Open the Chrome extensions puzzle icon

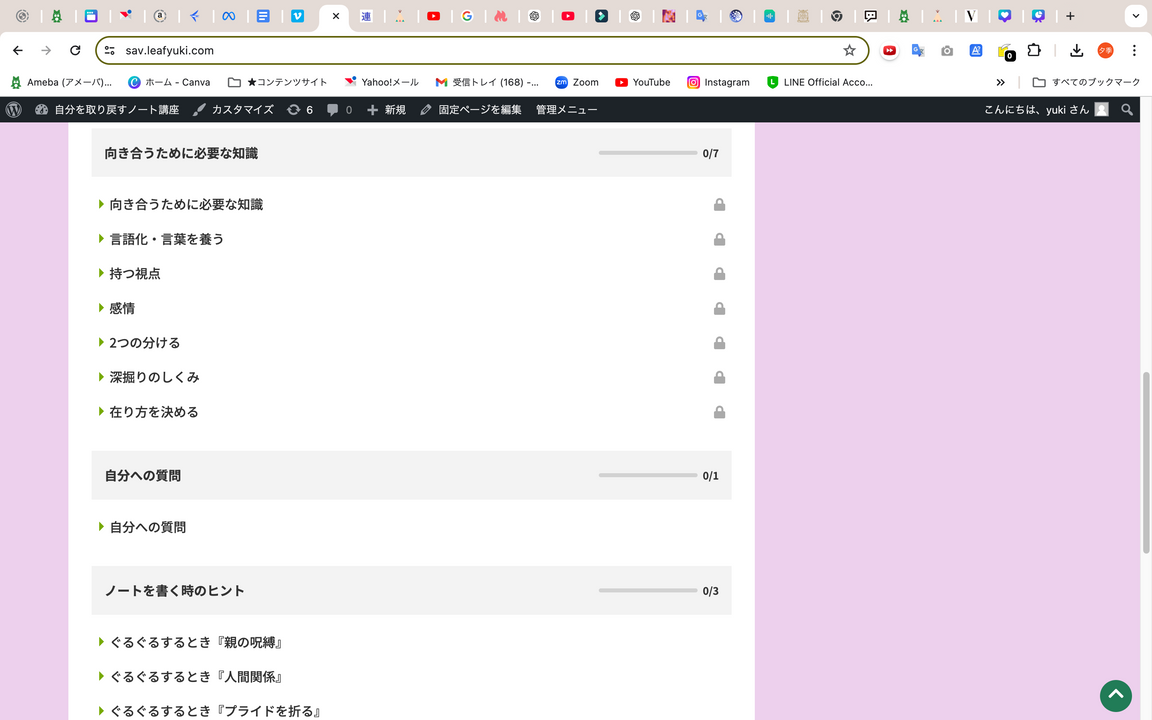tap(1034, 50)
